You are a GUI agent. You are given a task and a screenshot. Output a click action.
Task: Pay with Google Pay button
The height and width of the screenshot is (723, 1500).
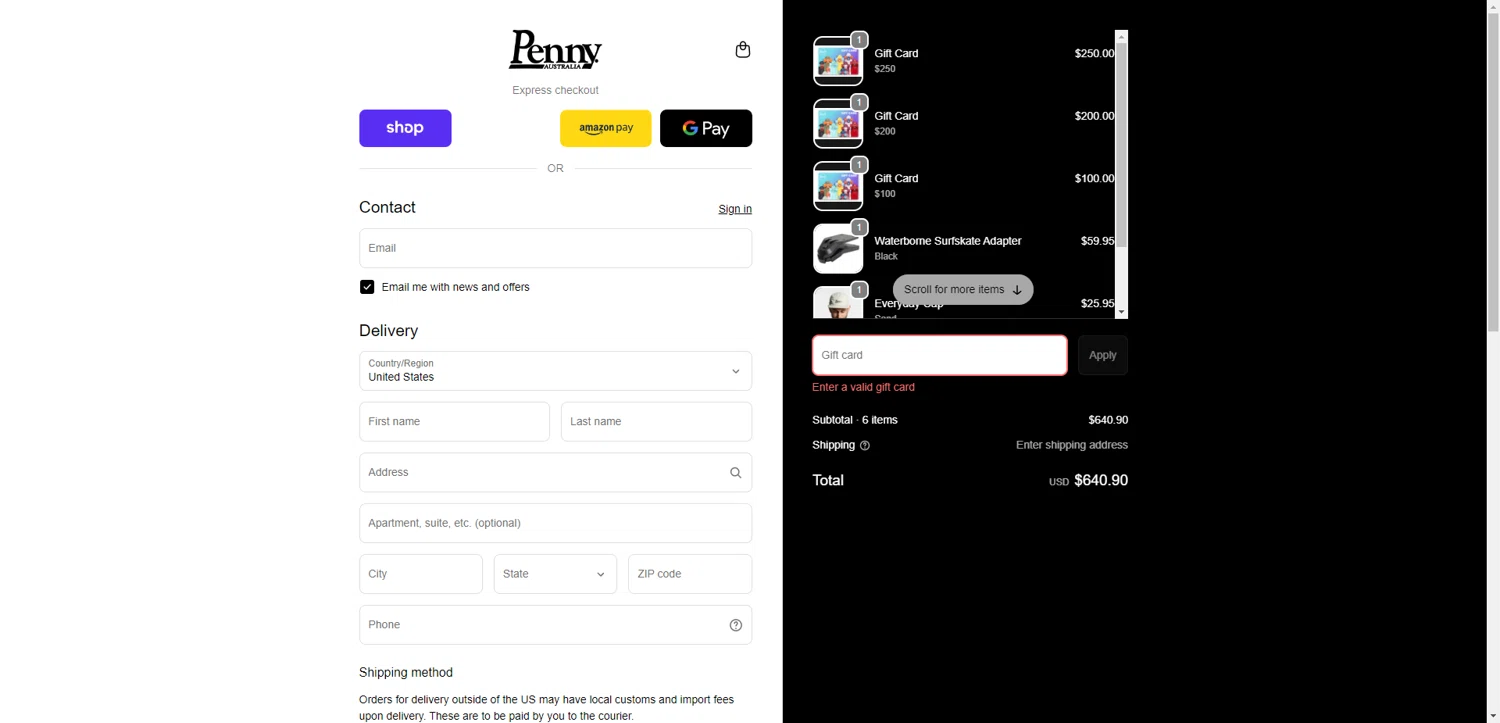[706, 128]
